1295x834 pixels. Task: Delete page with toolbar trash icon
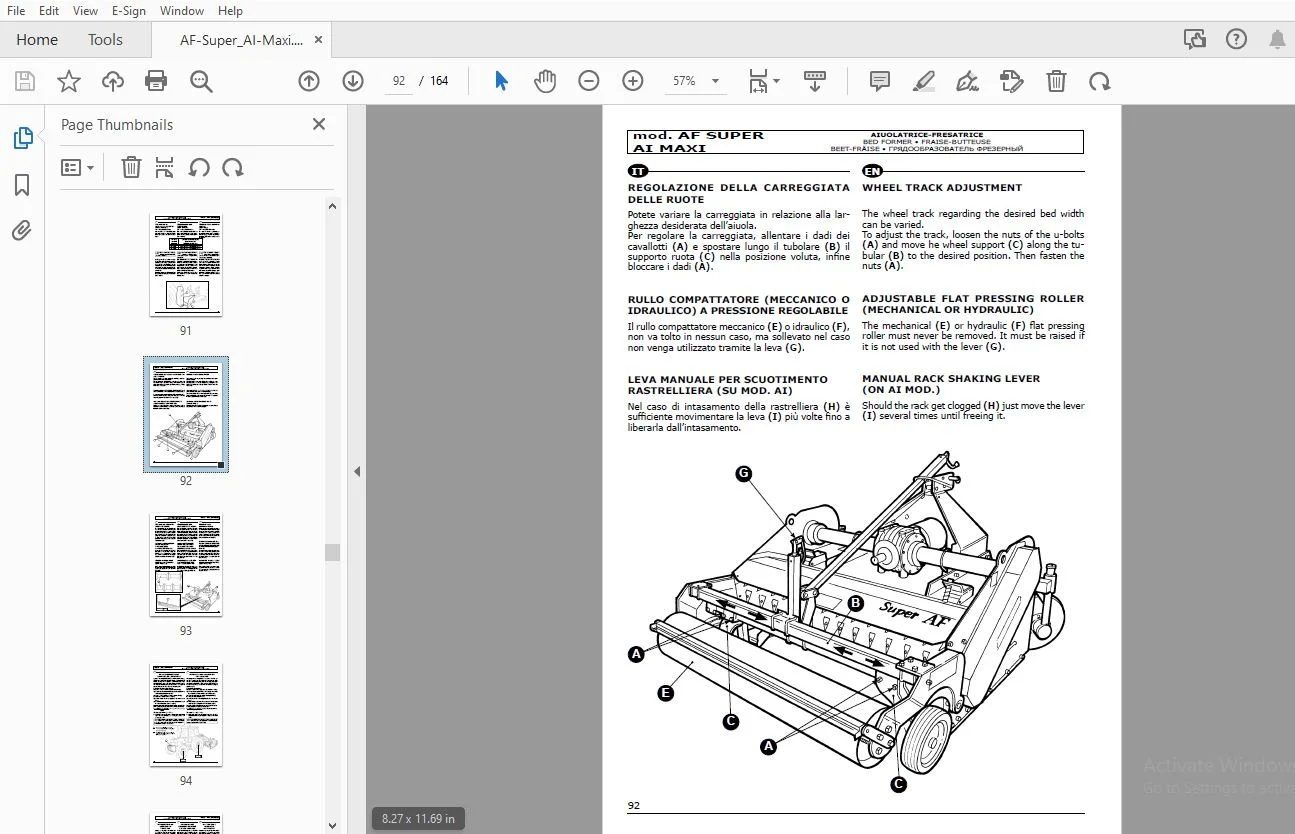point(1056,81)
